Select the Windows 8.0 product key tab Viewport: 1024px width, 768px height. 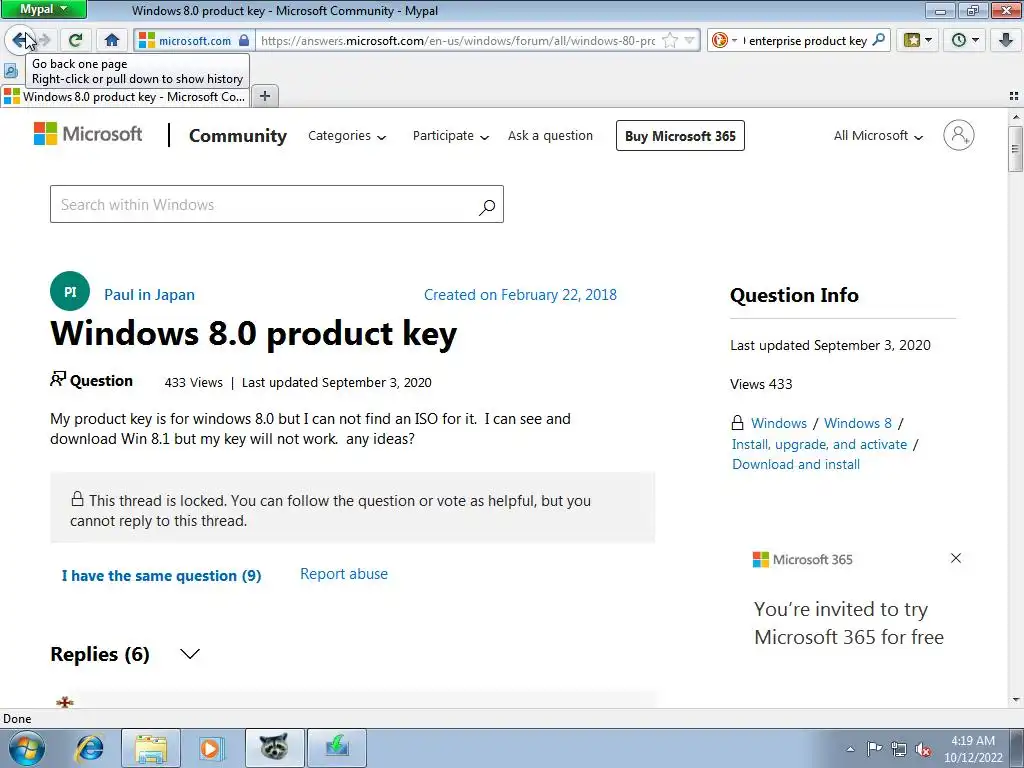(124, 97)
